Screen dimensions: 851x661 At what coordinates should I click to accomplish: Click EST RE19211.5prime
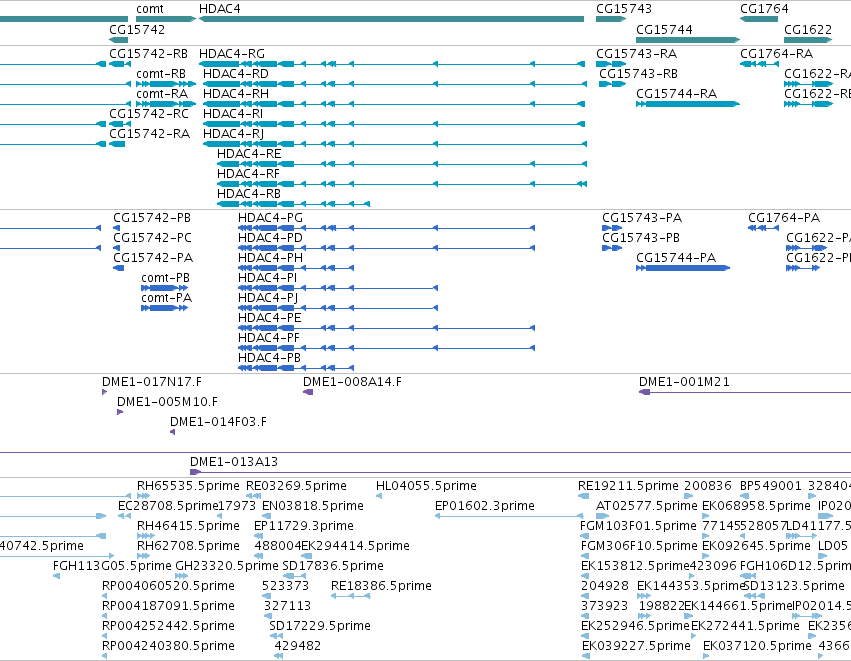tap(628, 486)
